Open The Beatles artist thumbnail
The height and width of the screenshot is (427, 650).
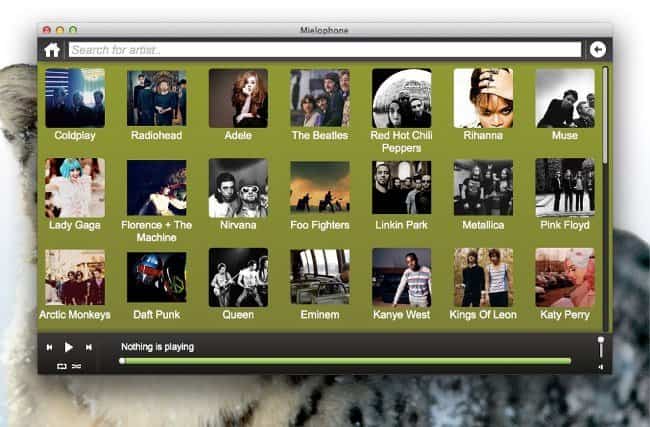point(320,98)
